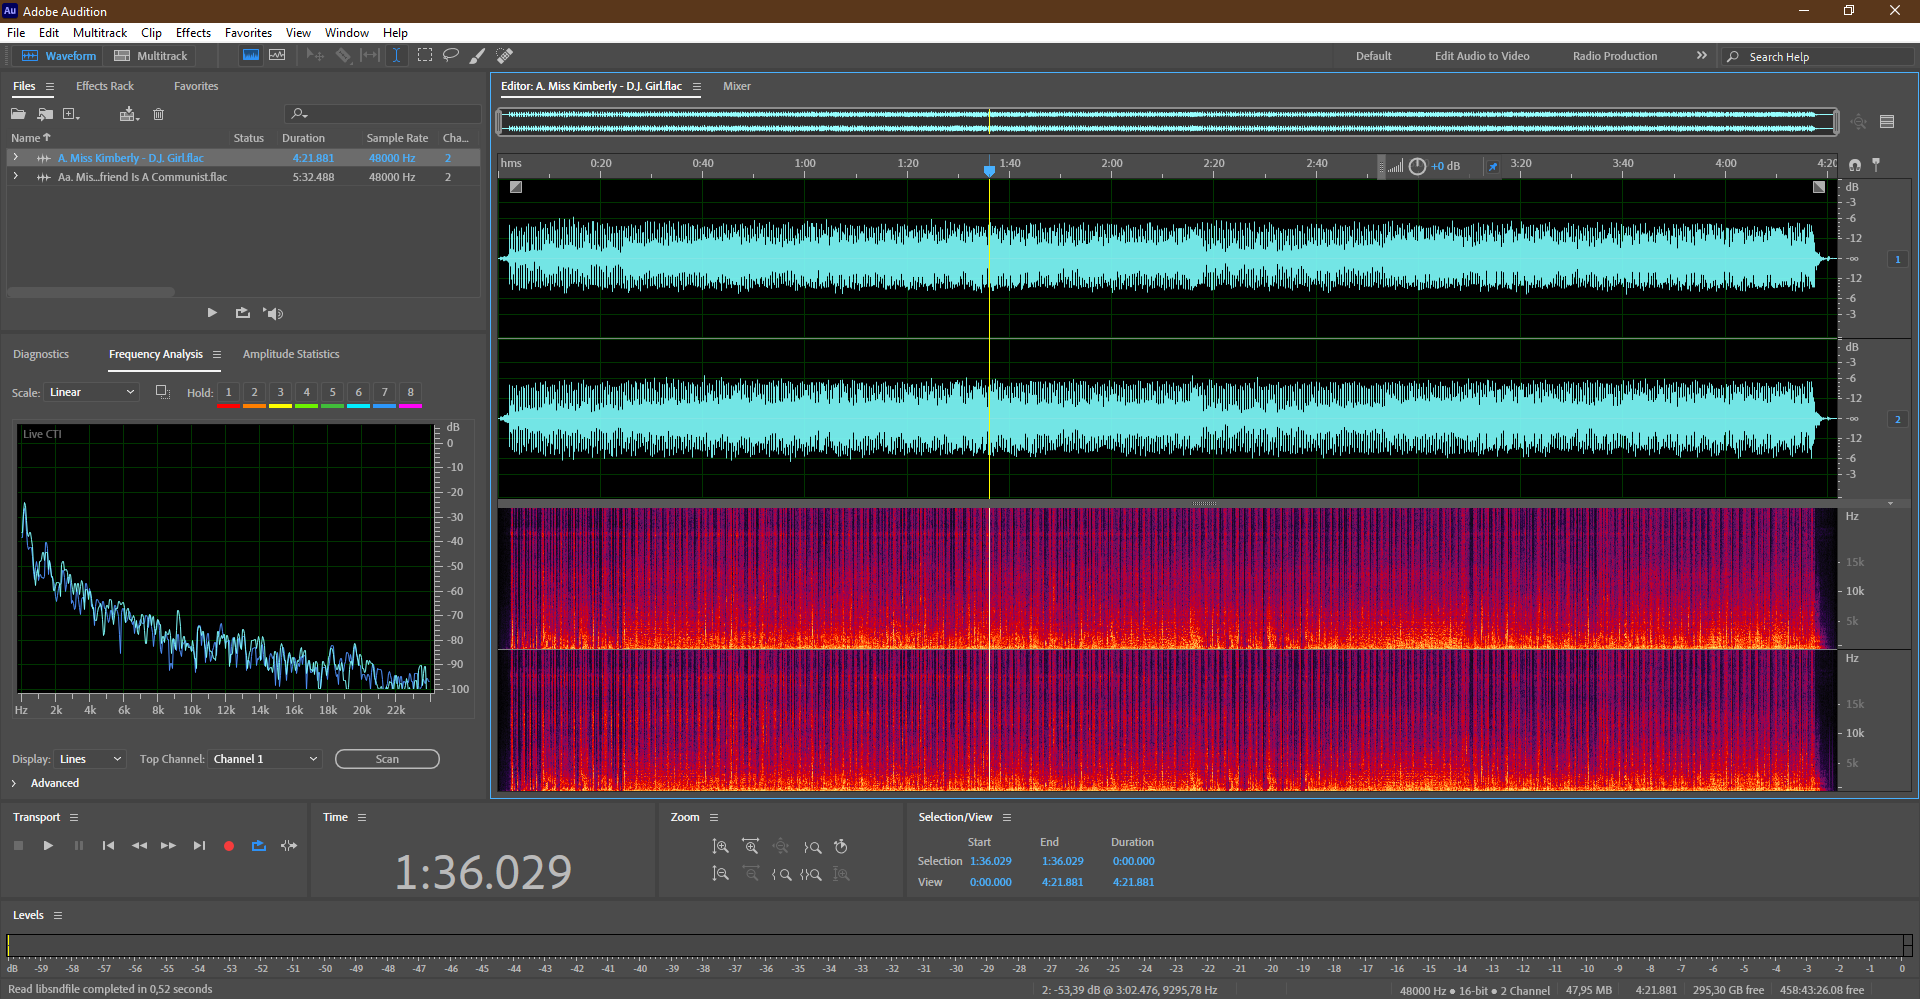Click the red Record button
The width and height of the screenshot is (1920, 999).
(229, 846)
